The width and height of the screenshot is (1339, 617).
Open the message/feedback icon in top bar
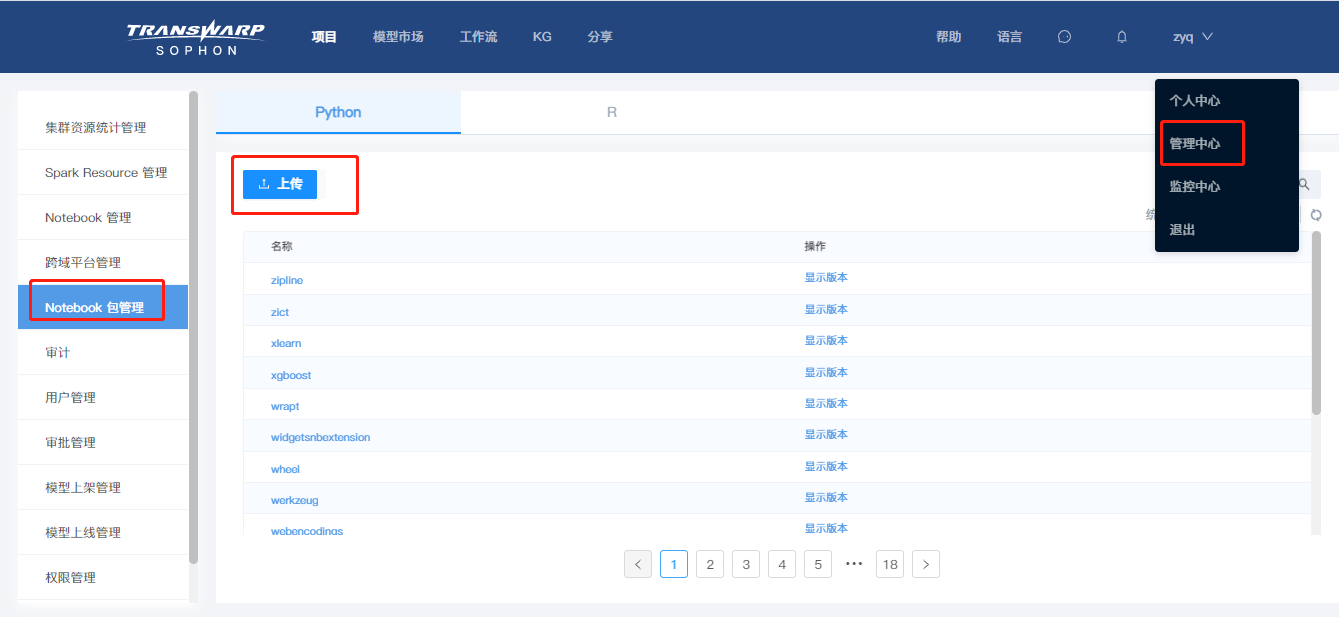pyautogui.click(x=1064, y=36)
